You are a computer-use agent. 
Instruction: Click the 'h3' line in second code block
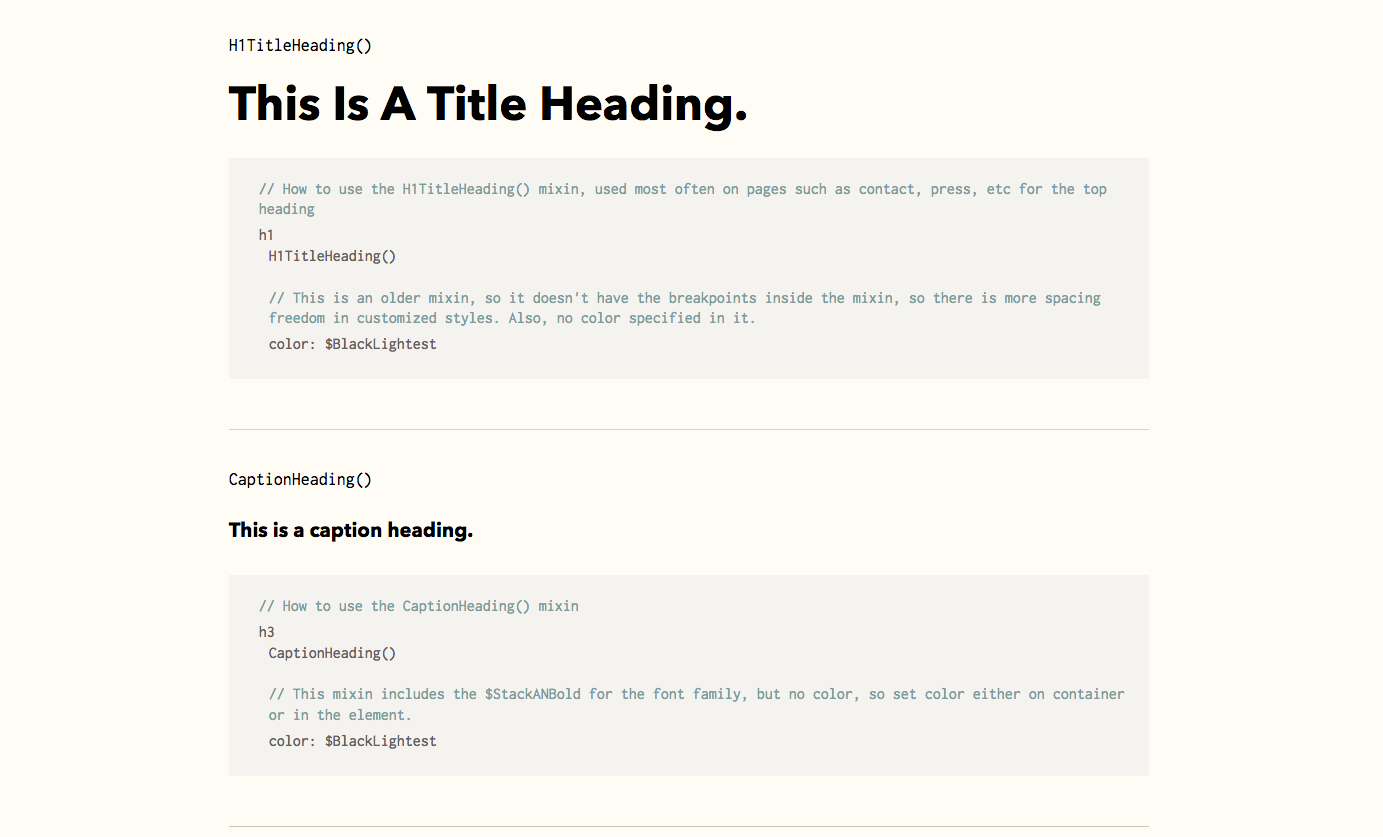pos(266,632)
